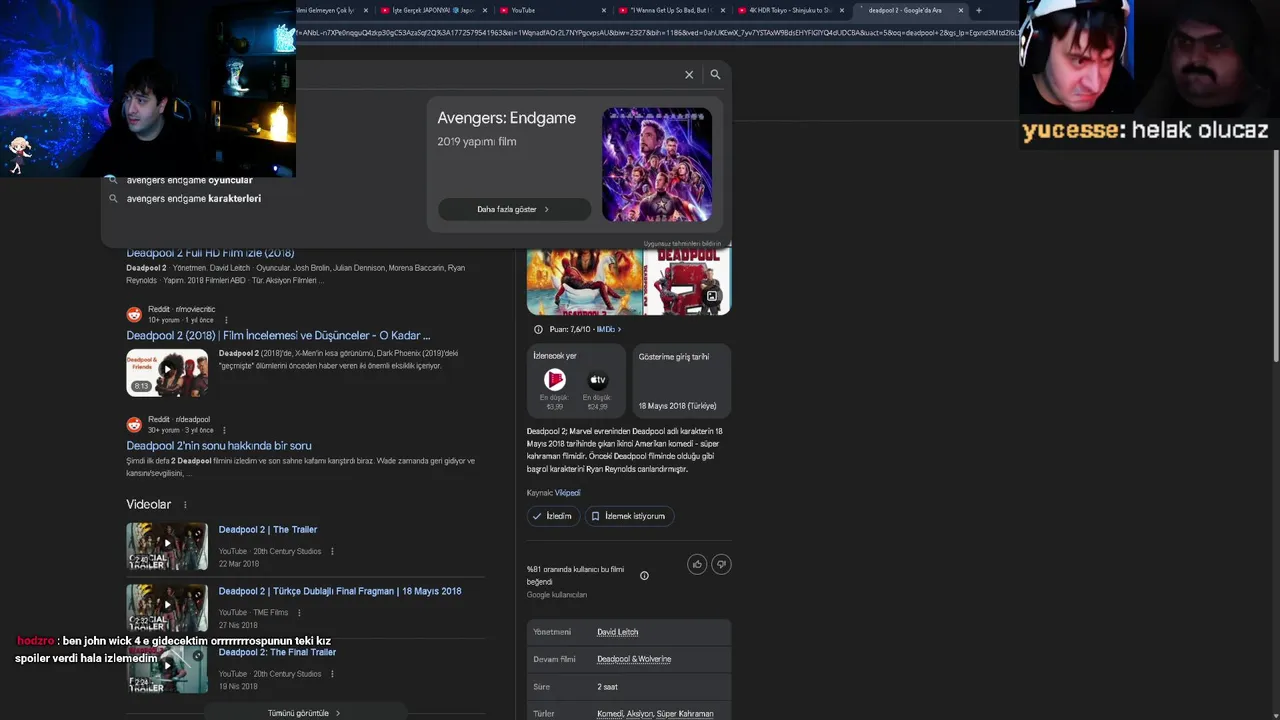Dislike the film with thumbs down icon
Viewport: 1280px width, 720px height.
click(x=721, y=564)
